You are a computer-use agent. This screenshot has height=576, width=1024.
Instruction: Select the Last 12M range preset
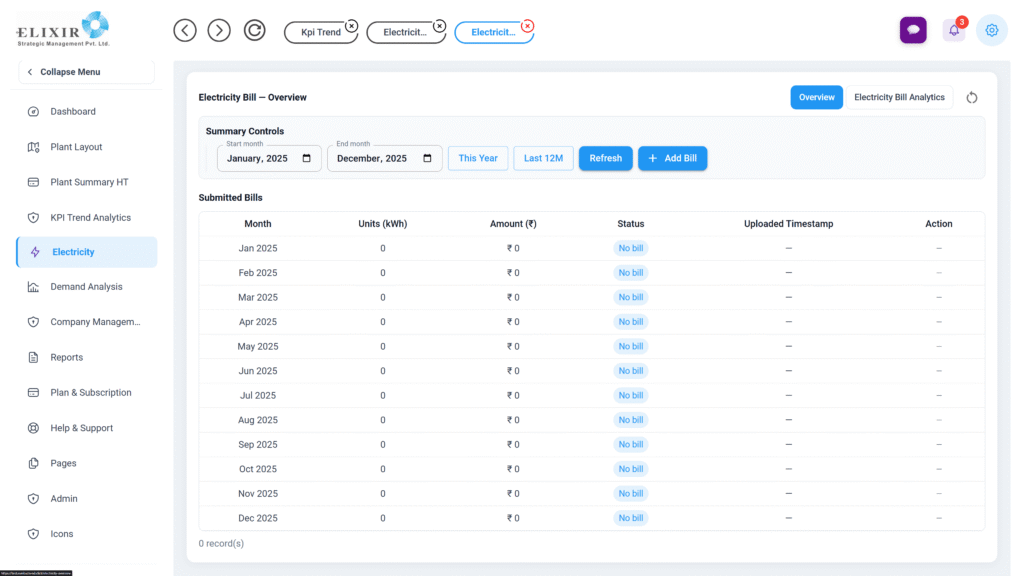click(x=543, y=158)
